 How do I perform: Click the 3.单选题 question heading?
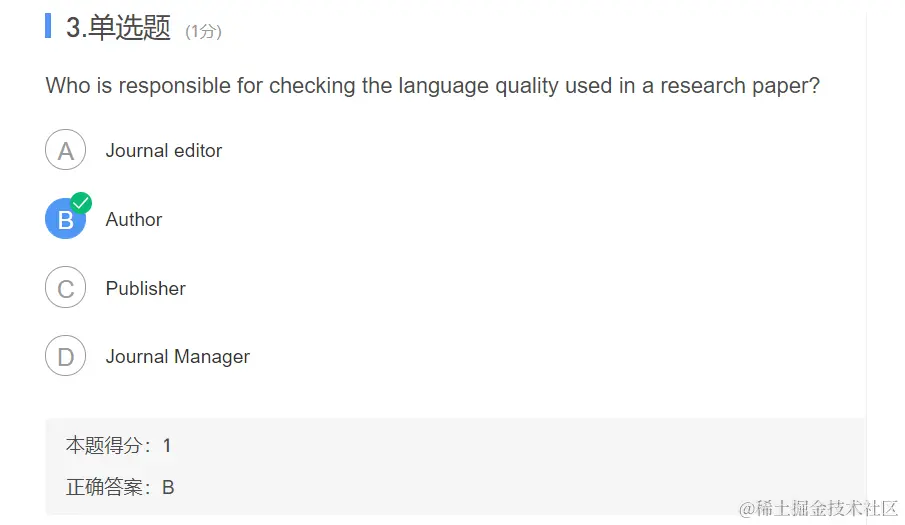pyautogui.click(x=118, y=27)
